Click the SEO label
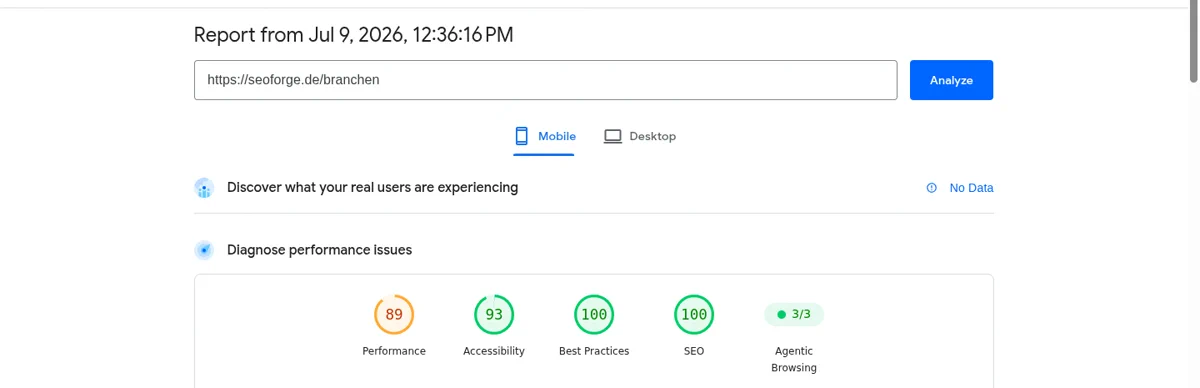 tap(694, 351)
